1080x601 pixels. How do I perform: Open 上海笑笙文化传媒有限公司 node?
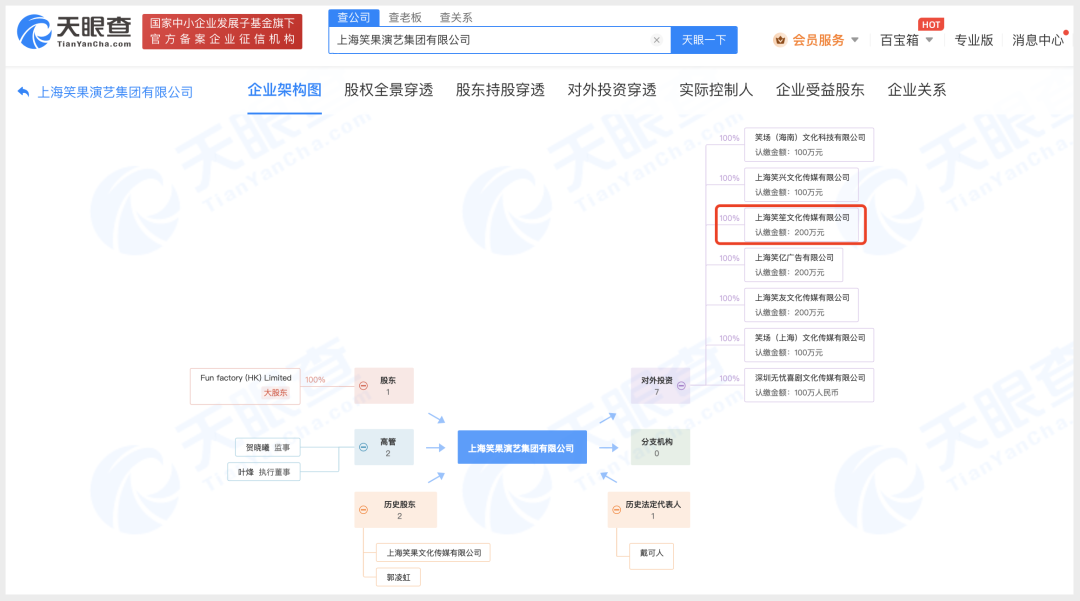[x=802, y=224]
